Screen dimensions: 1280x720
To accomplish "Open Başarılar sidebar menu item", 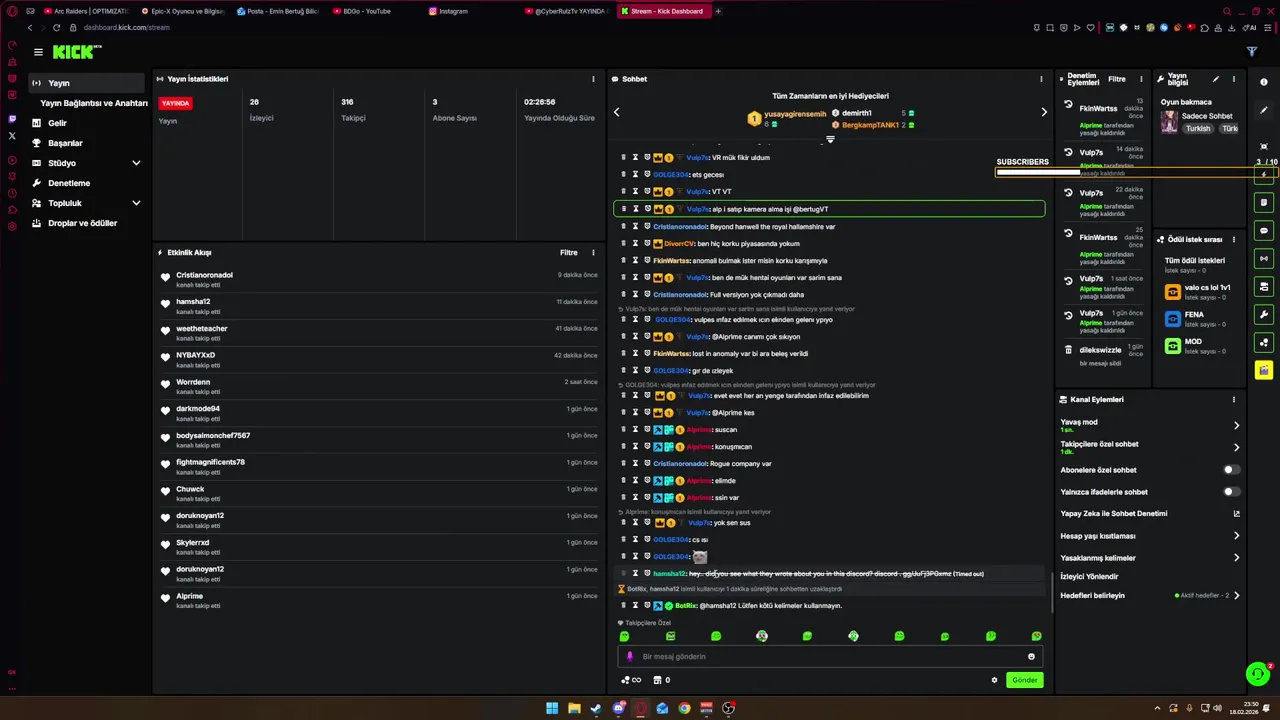I will click(87, 143).
